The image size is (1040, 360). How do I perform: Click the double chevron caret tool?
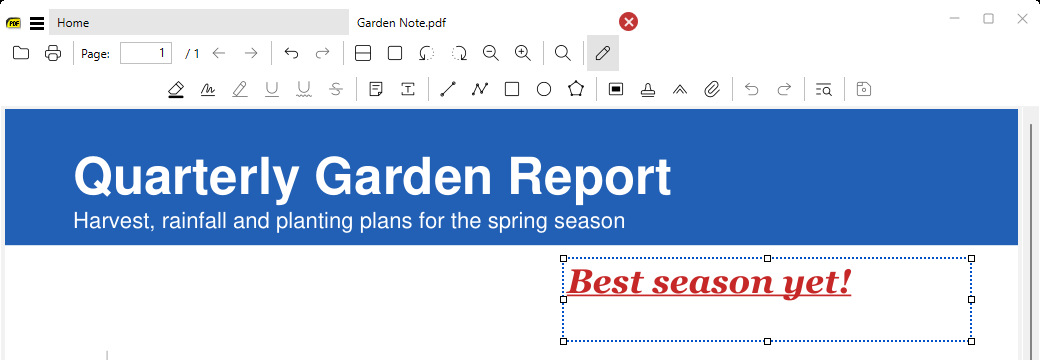680,90
